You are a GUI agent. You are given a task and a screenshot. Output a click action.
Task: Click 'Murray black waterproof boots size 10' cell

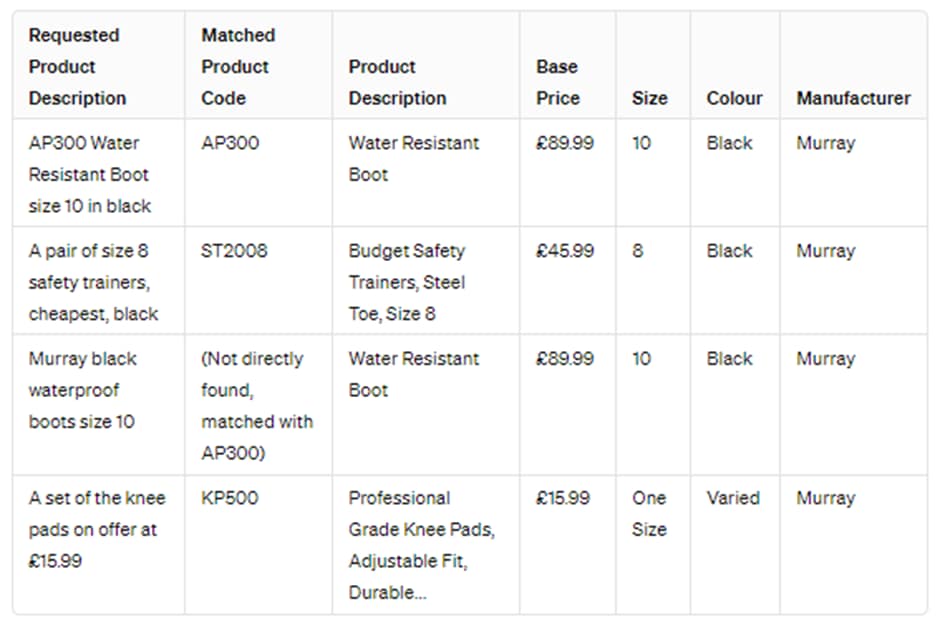[83, 390]
